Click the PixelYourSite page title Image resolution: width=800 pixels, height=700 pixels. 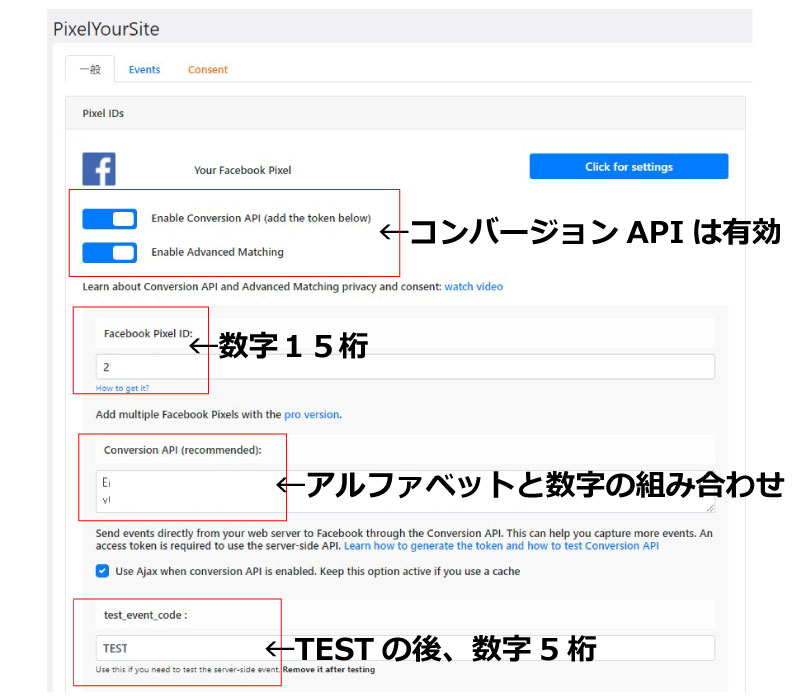click(106, 29)
